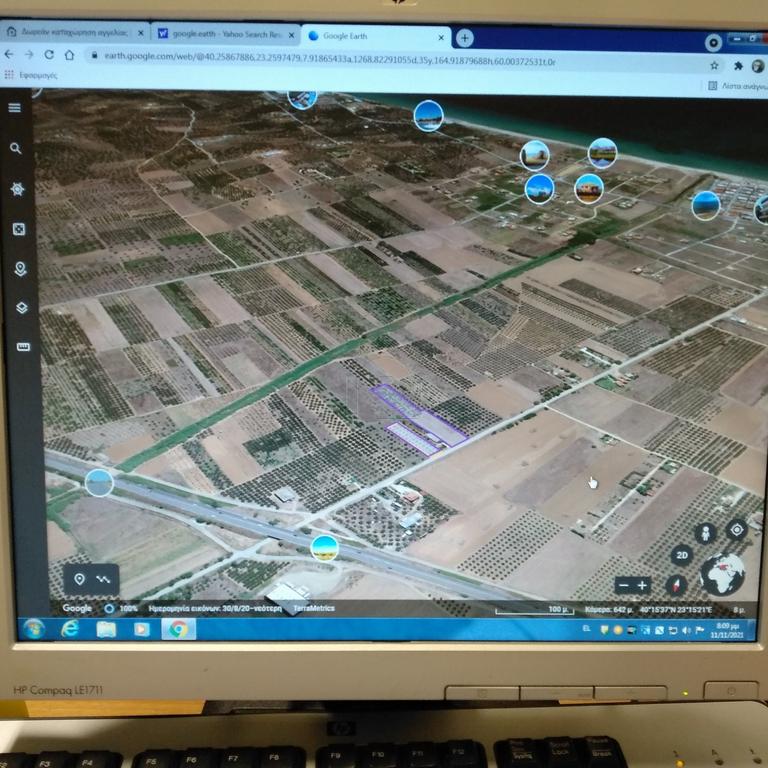768x768 pixels.
Task: Bookmark this page with the star icon
Action: click(x=715, y=65)
